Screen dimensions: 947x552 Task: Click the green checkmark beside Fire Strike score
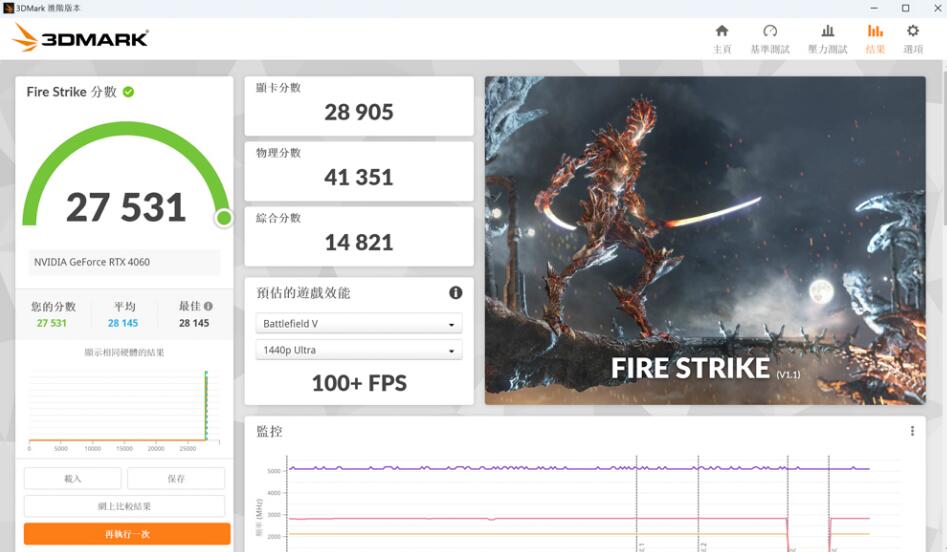(128, 92)
